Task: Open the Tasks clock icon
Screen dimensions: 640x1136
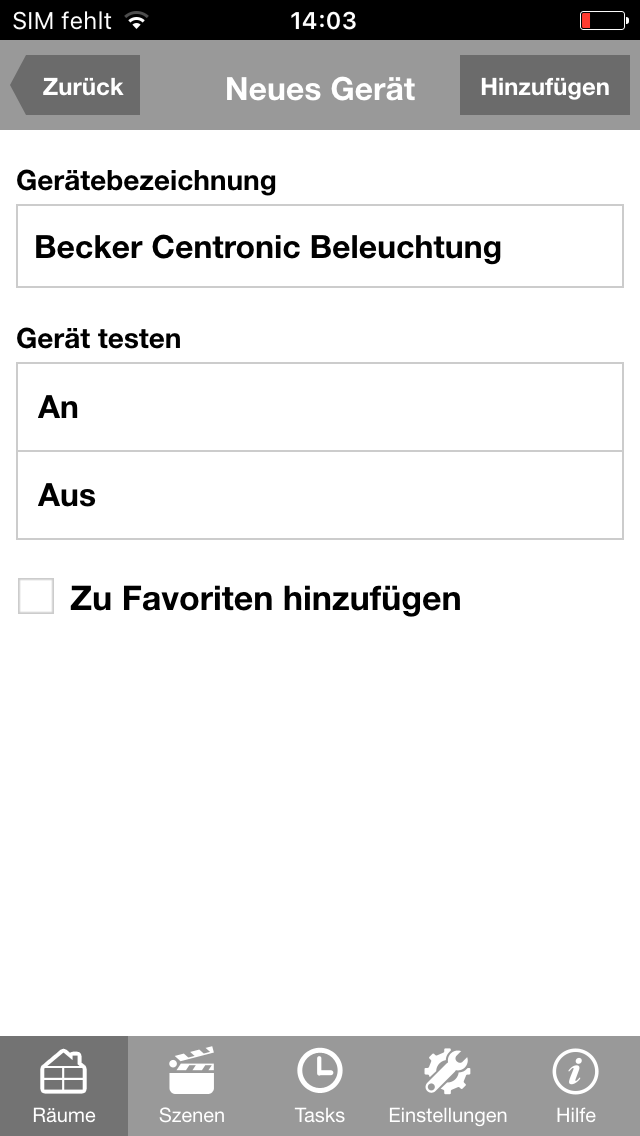Action: (319, 1072)
